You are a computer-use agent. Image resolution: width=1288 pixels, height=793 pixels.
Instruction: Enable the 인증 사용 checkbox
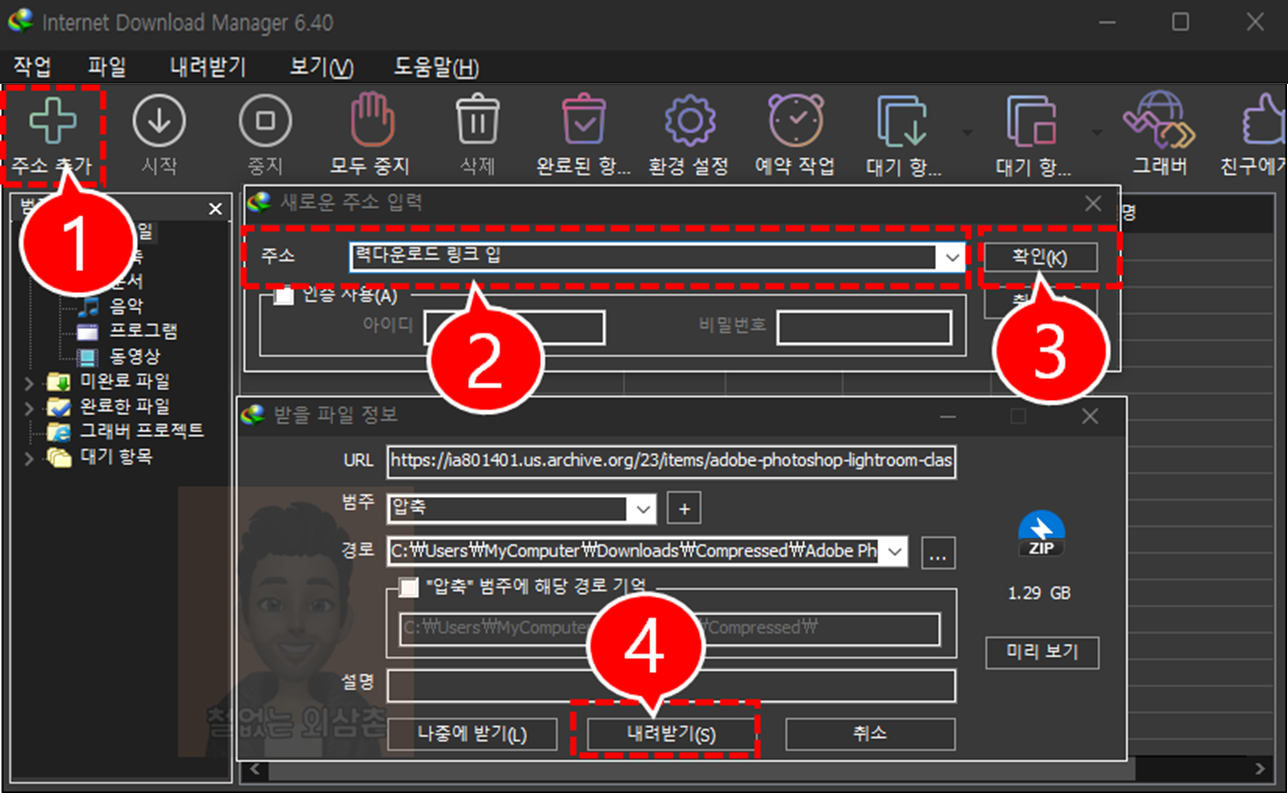click(284, 296)
